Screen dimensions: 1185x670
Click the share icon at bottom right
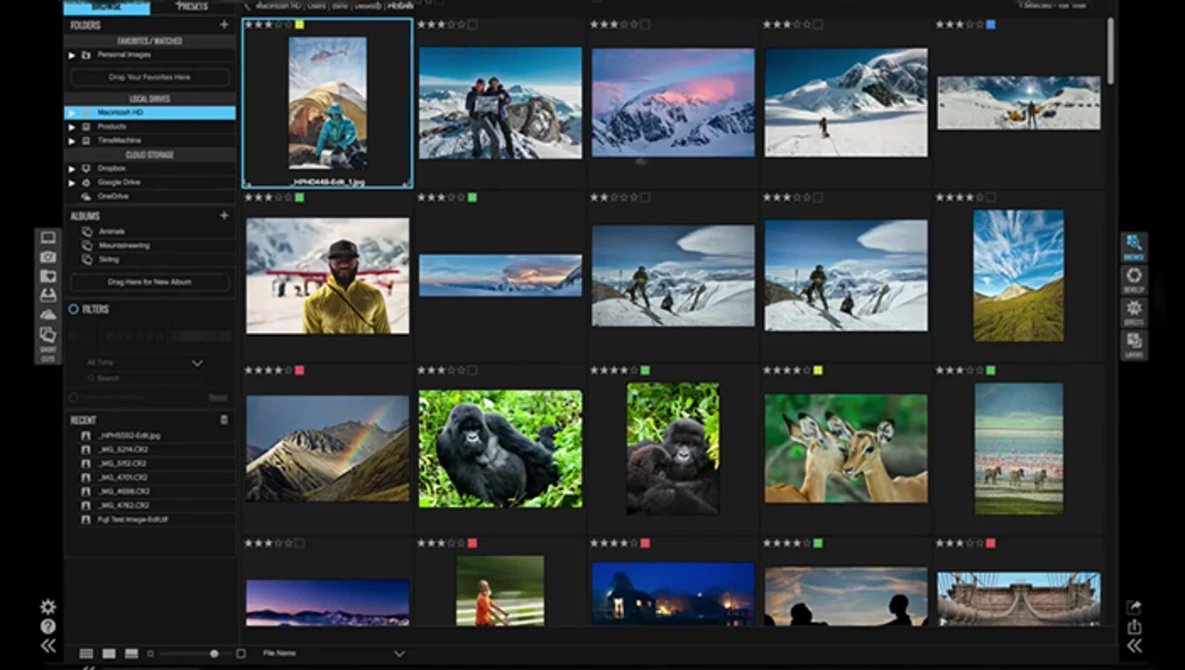coord(1134,607)
